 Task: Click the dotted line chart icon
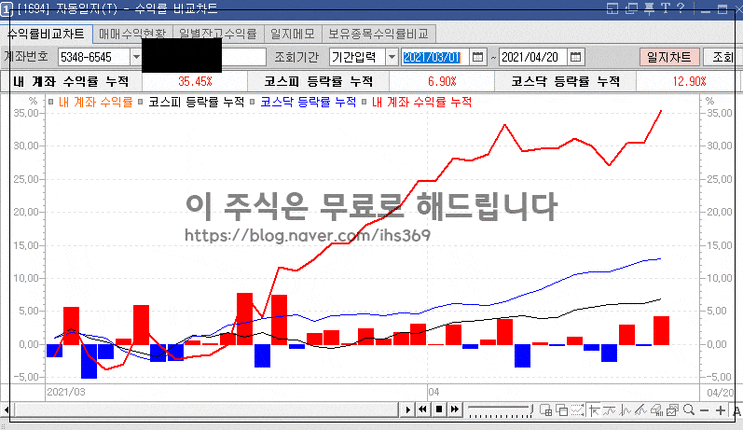pos(577,410)
